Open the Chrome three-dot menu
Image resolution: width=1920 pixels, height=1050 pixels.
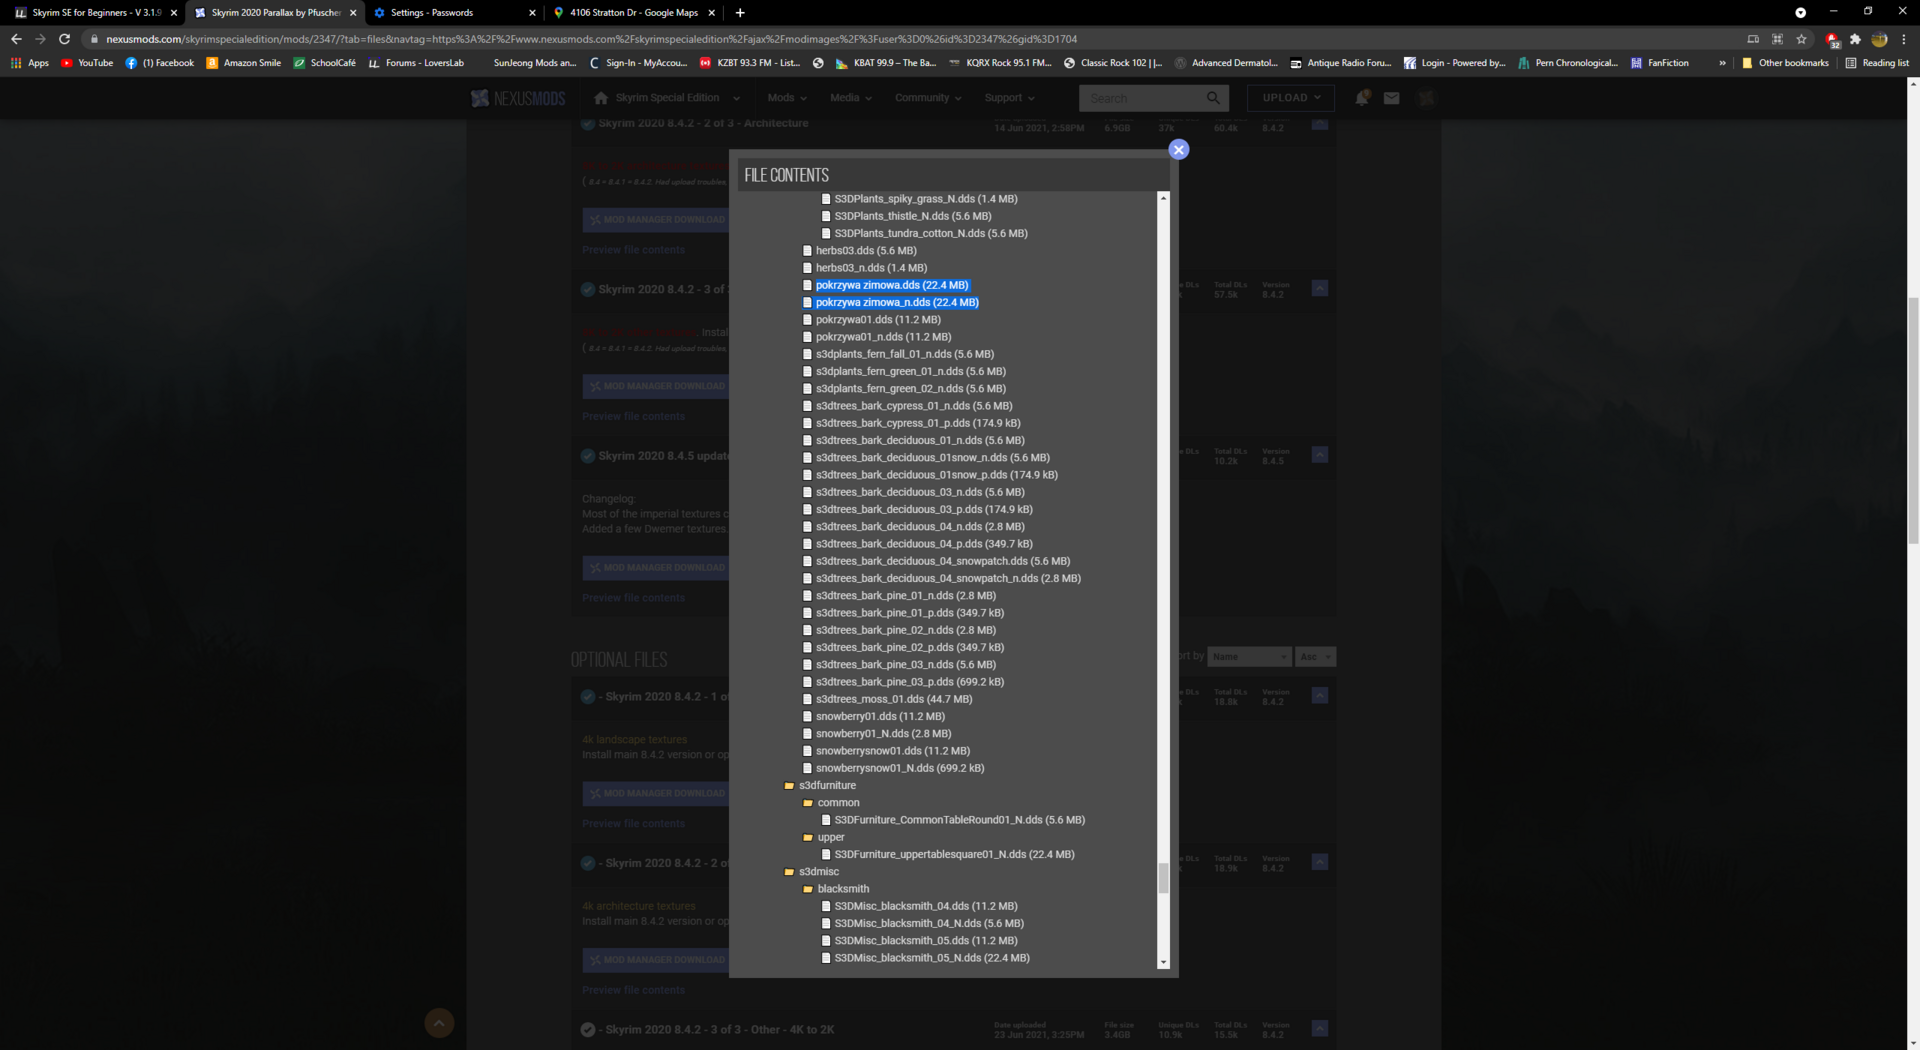point(1904,39)
